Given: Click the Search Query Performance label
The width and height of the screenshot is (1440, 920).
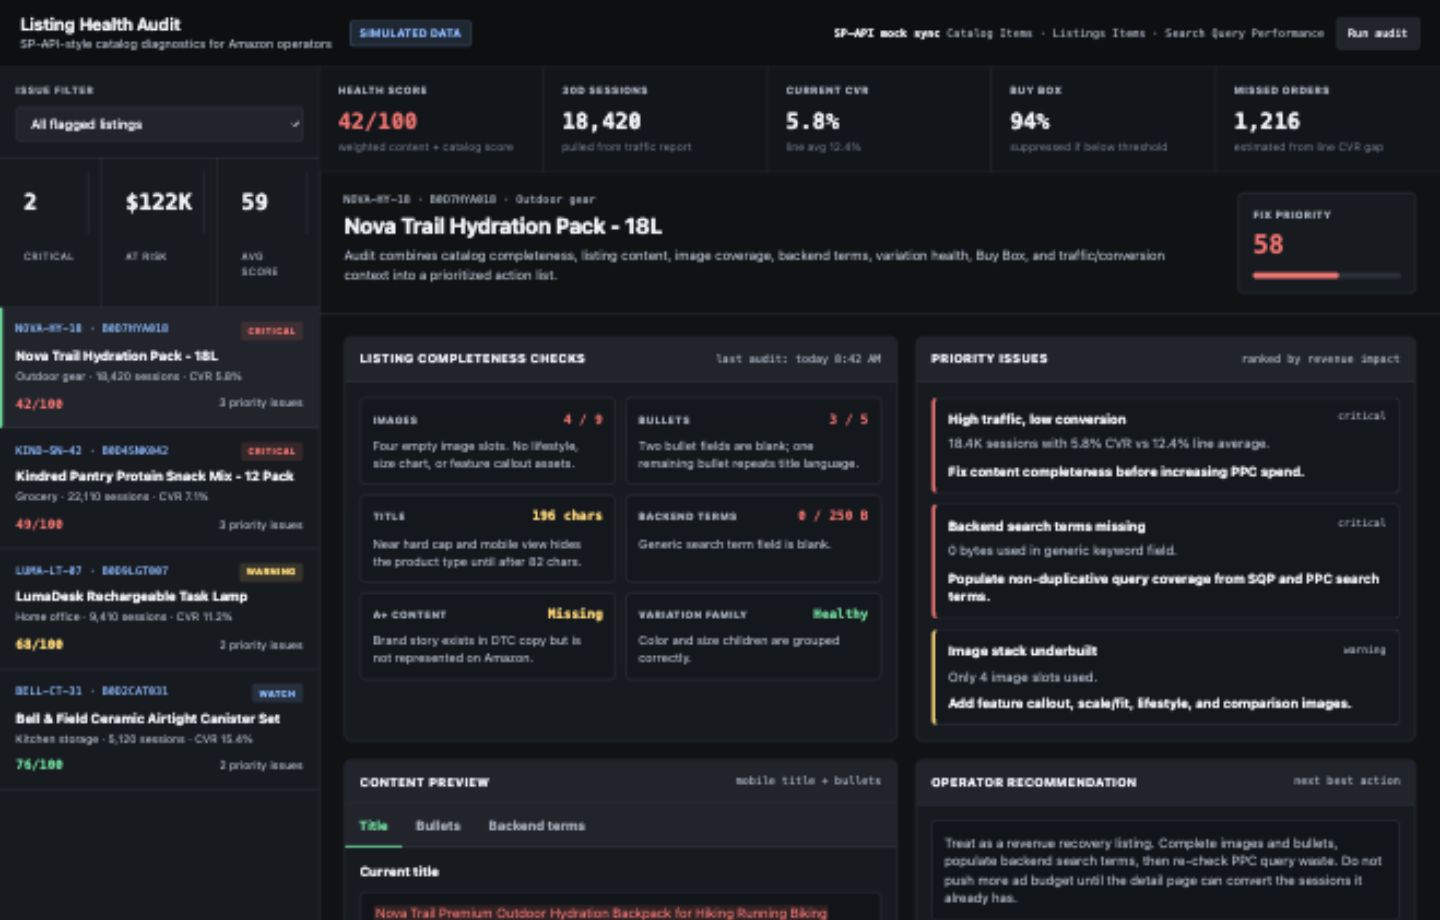Looking at the screenshot, I should (x=1244, y=33).
